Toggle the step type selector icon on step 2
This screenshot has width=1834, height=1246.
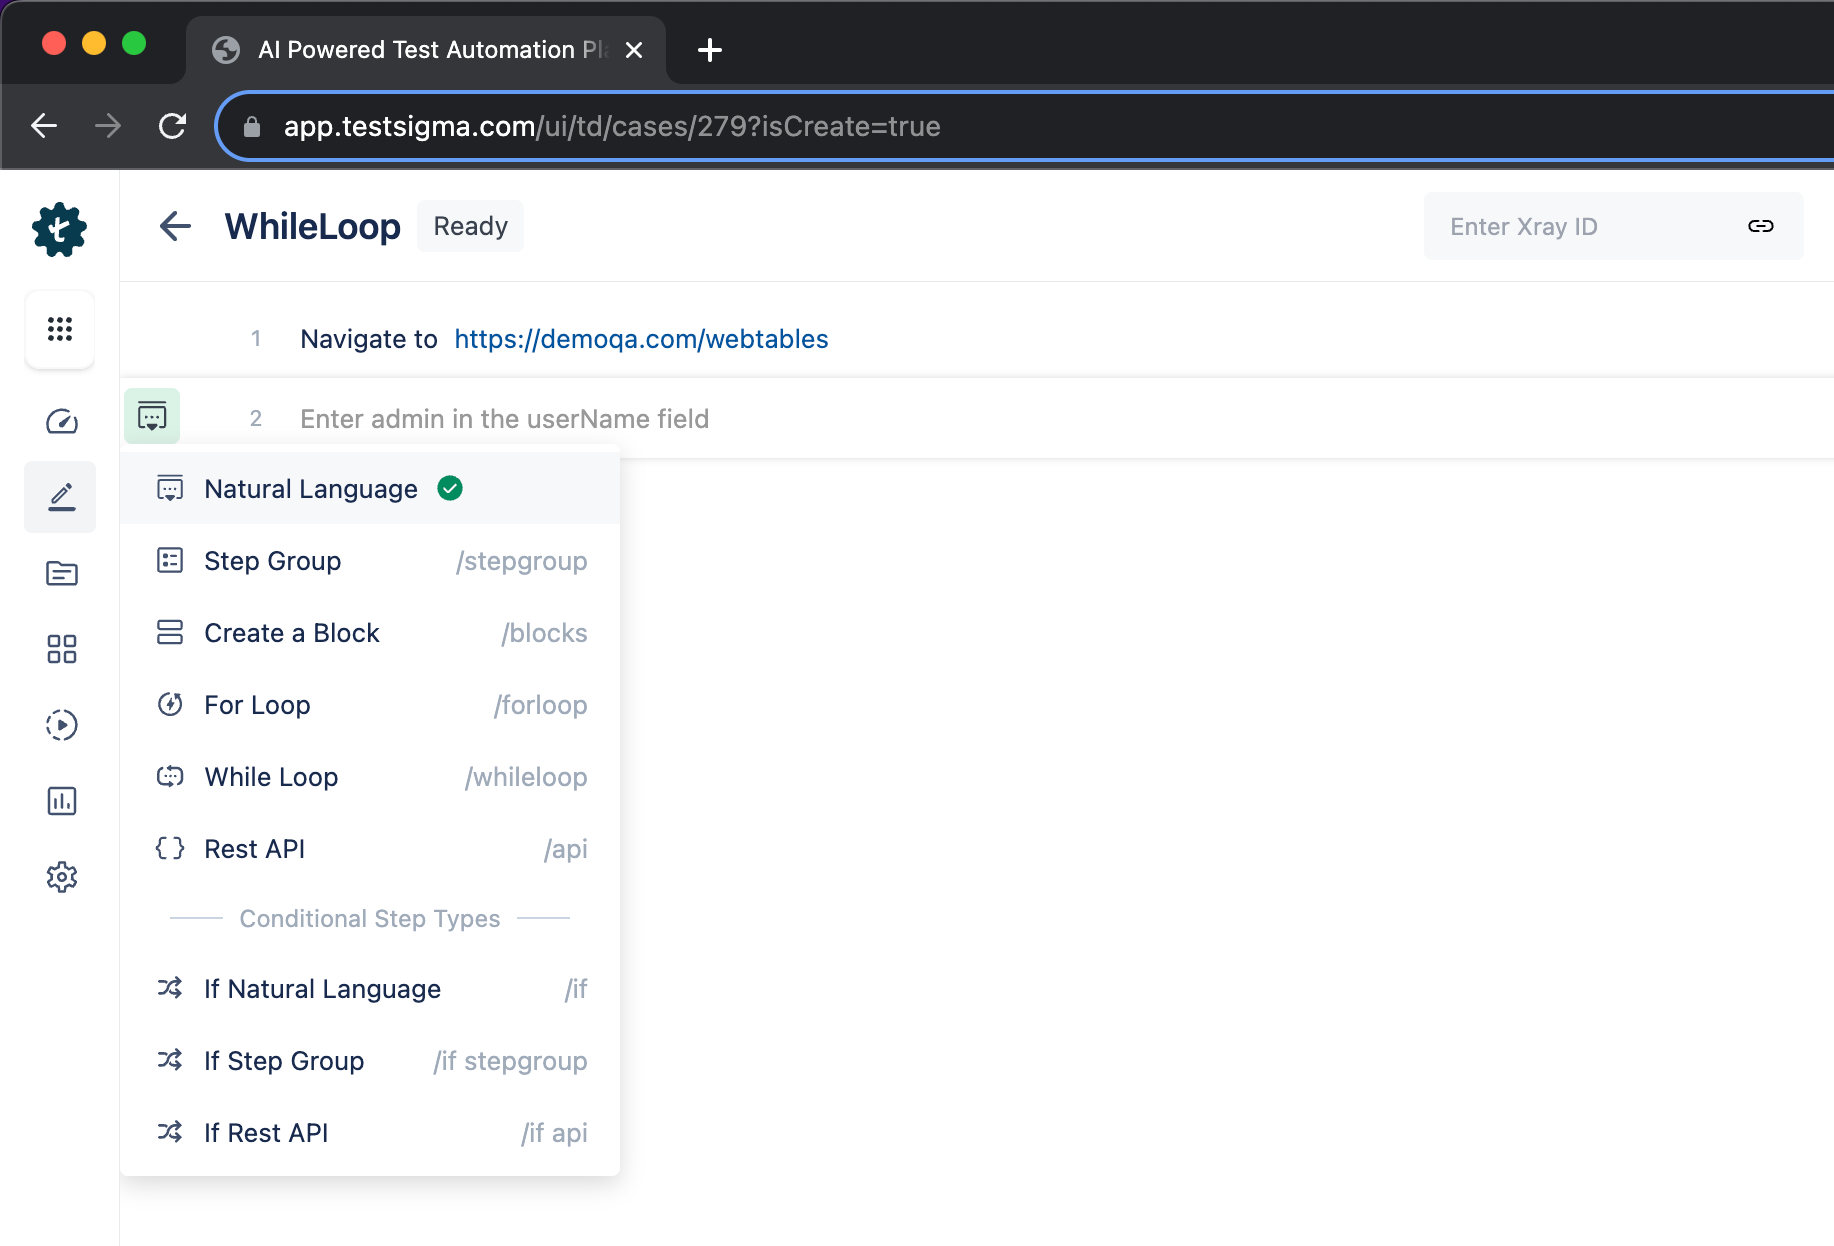[152, 416]
